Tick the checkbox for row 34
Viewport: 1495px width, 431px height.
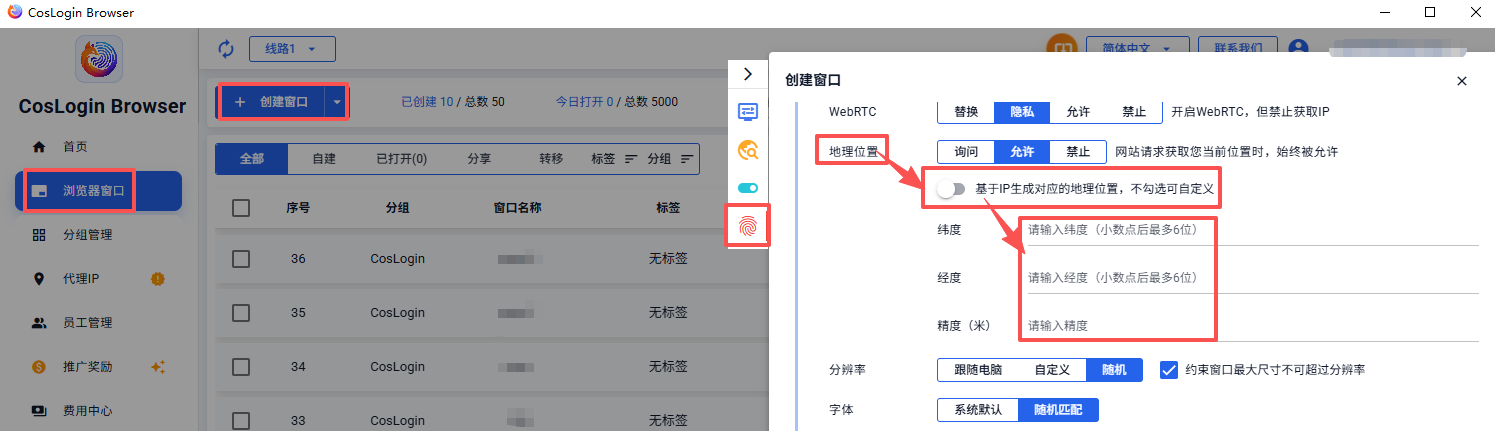click(241, 366)
